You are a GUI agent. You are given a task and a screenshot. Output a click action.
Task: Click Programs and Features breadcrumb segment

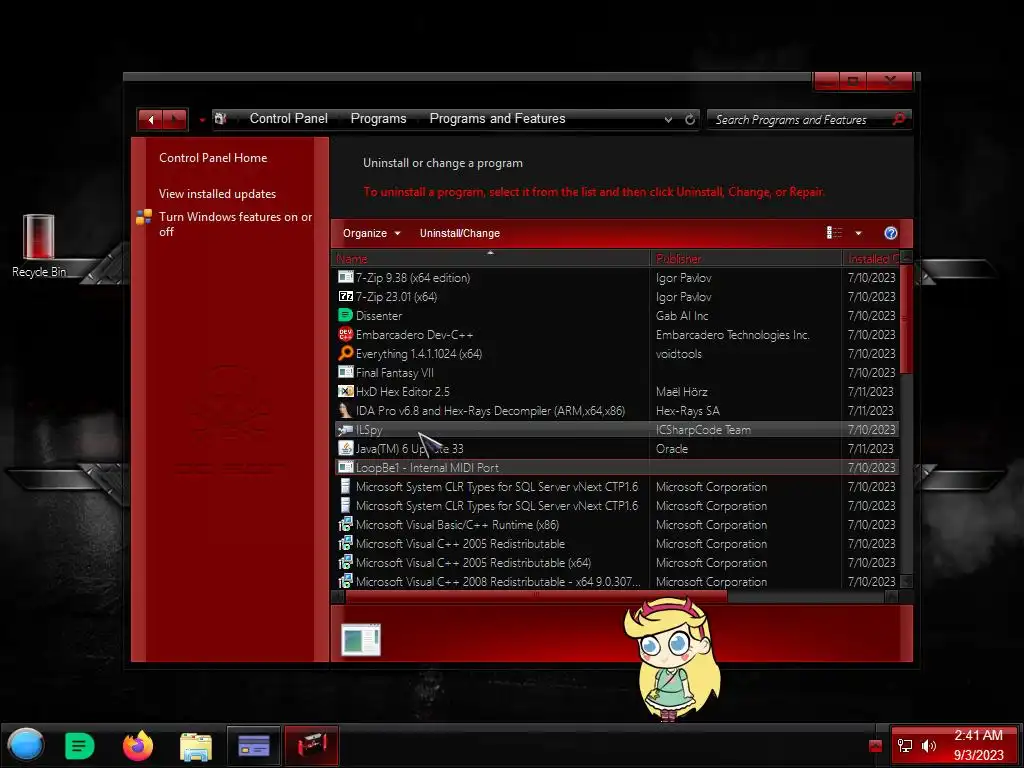[x=497, y=118]
